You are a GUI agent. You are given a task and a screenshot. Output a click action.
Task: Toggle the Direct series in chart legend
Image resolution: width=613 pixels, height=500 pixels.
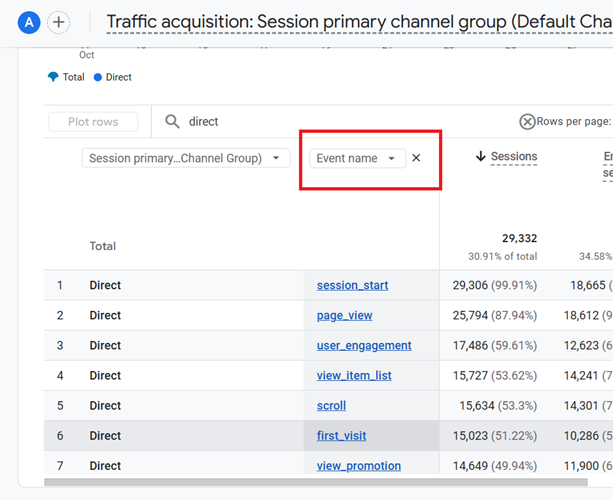[x=113, y=77]
